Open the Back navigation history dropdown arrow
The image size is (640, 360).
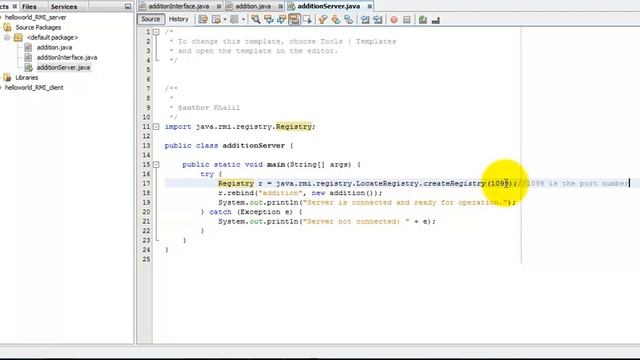[225, 20]
